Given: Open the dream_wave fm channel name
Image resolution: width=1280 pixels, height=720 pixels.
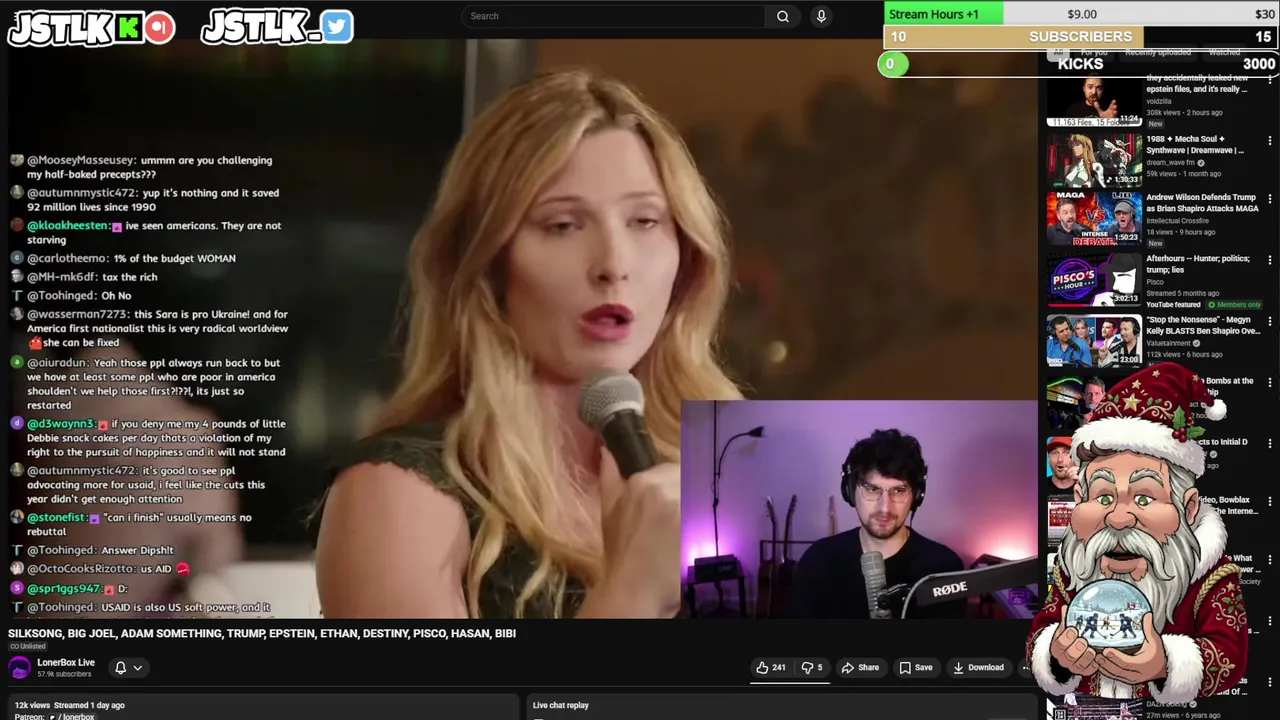Looking at the screenshot, I should [x=1170, y=162].
